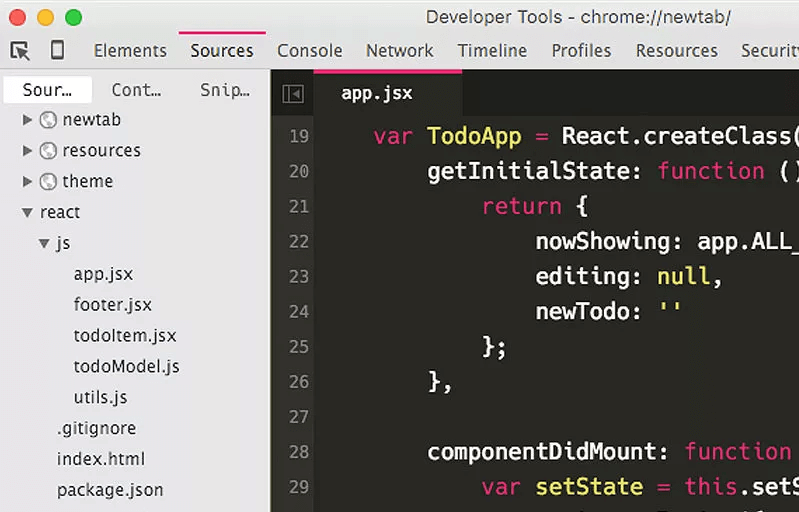
Task: Click the setState variable on line 29
Action: click(589, 487)
